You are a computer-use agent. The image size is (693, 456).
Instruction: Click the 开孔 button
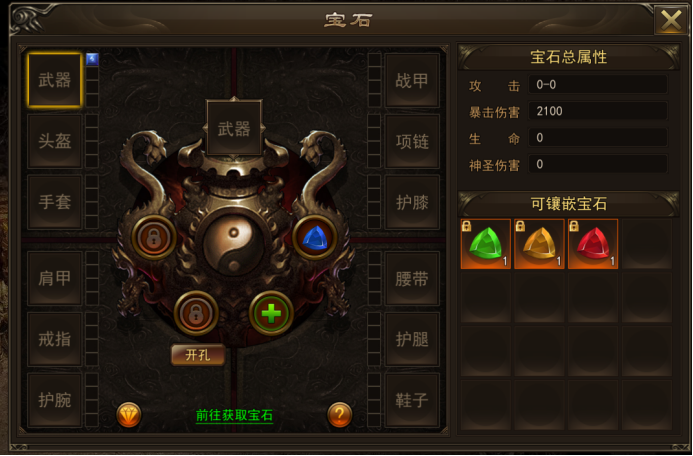198,355
